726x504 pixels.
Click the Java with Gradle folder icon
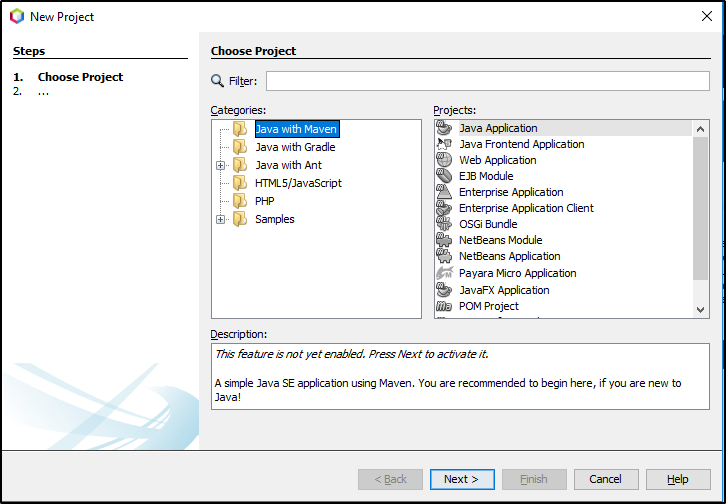[240, 147]
